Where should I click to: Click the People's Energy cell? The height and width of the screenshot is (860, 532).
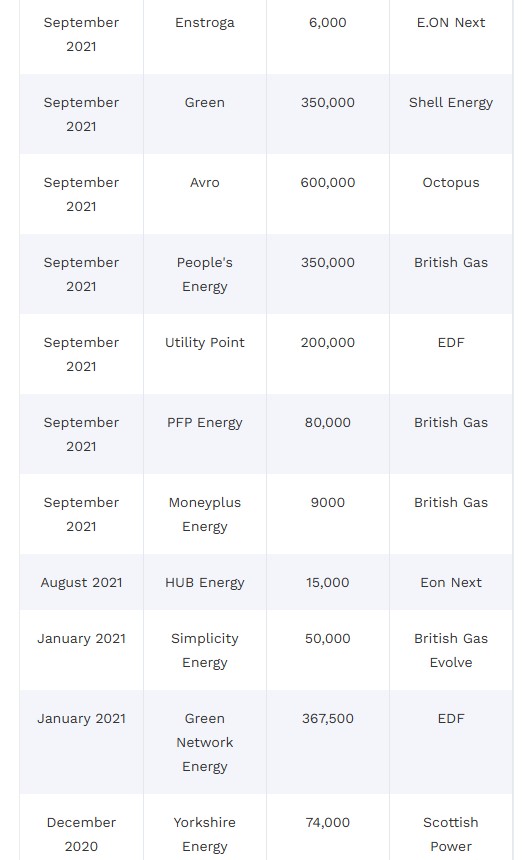tap(205, 274)
